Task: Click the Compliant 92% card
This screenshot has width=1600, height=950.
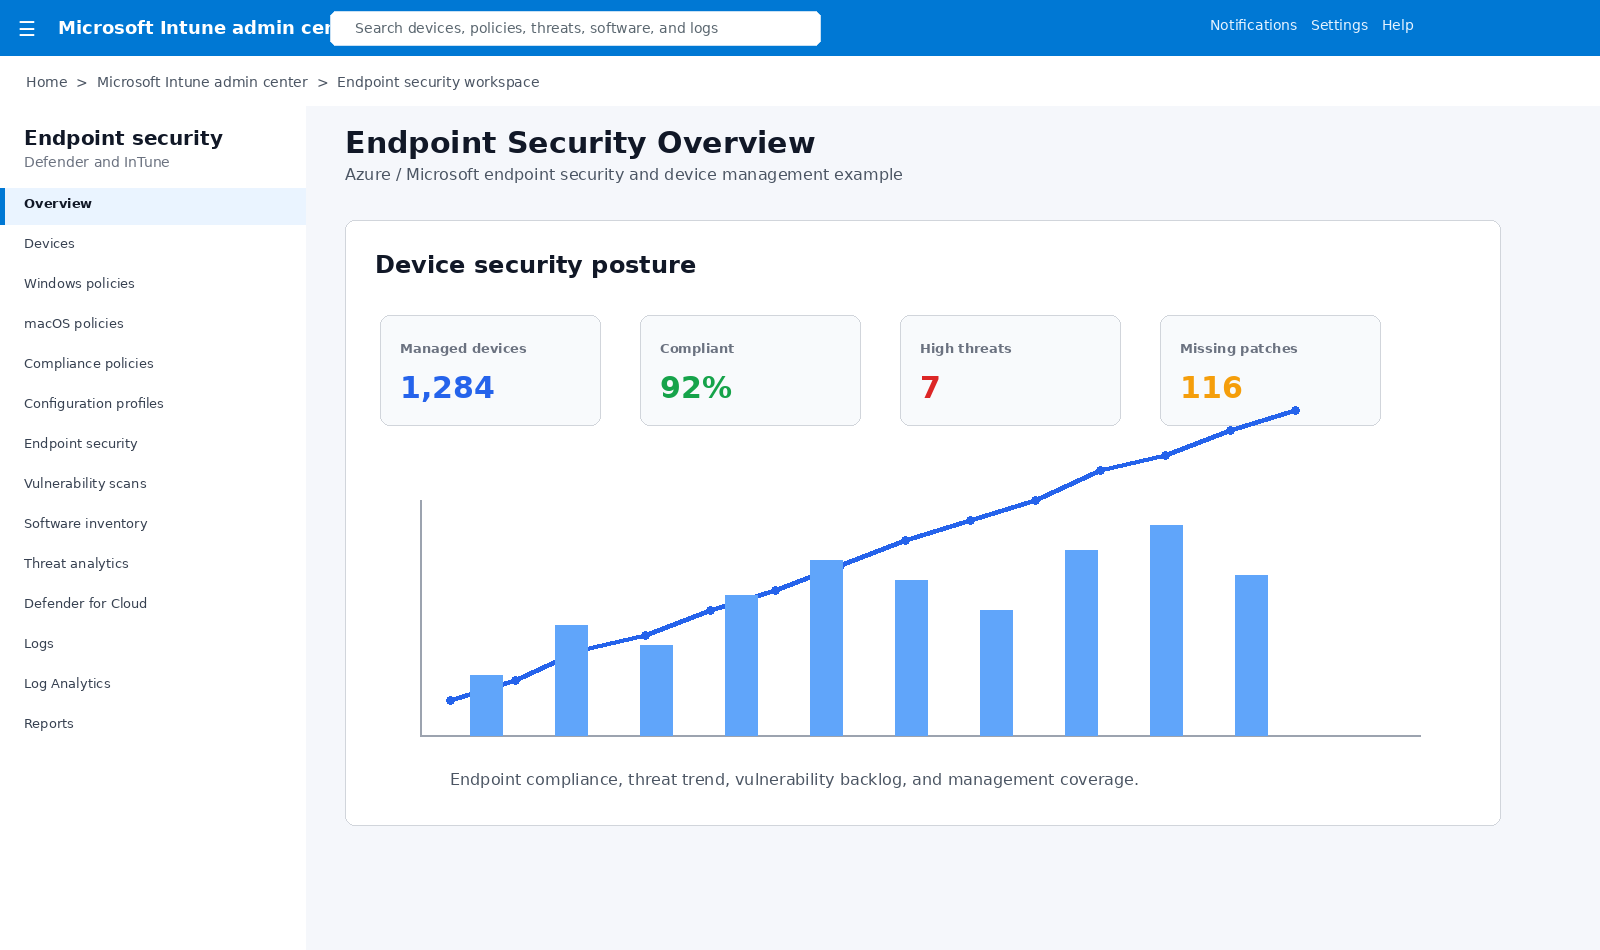Action: 750,370
